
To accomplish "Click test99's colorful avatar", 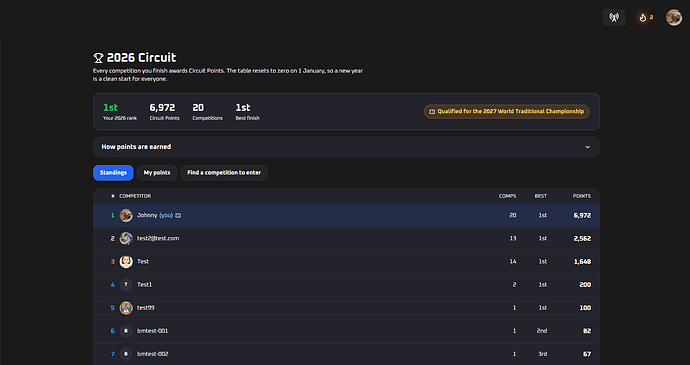I will [126, 308].
